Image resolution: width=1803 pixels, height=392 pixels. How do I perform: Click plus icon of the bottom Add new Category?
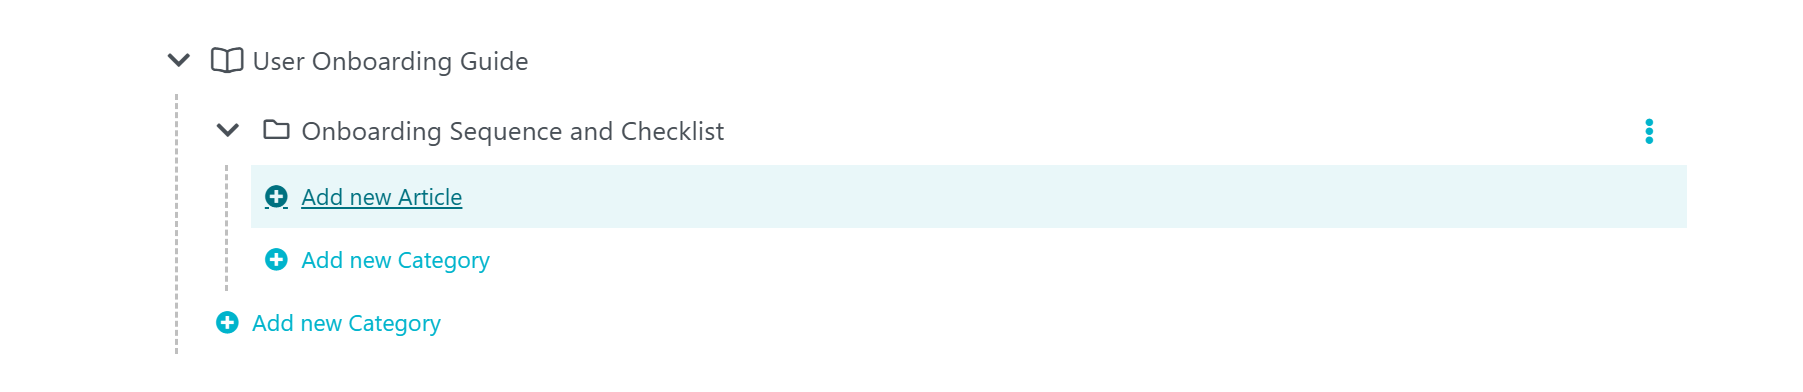tap(227, 323)
